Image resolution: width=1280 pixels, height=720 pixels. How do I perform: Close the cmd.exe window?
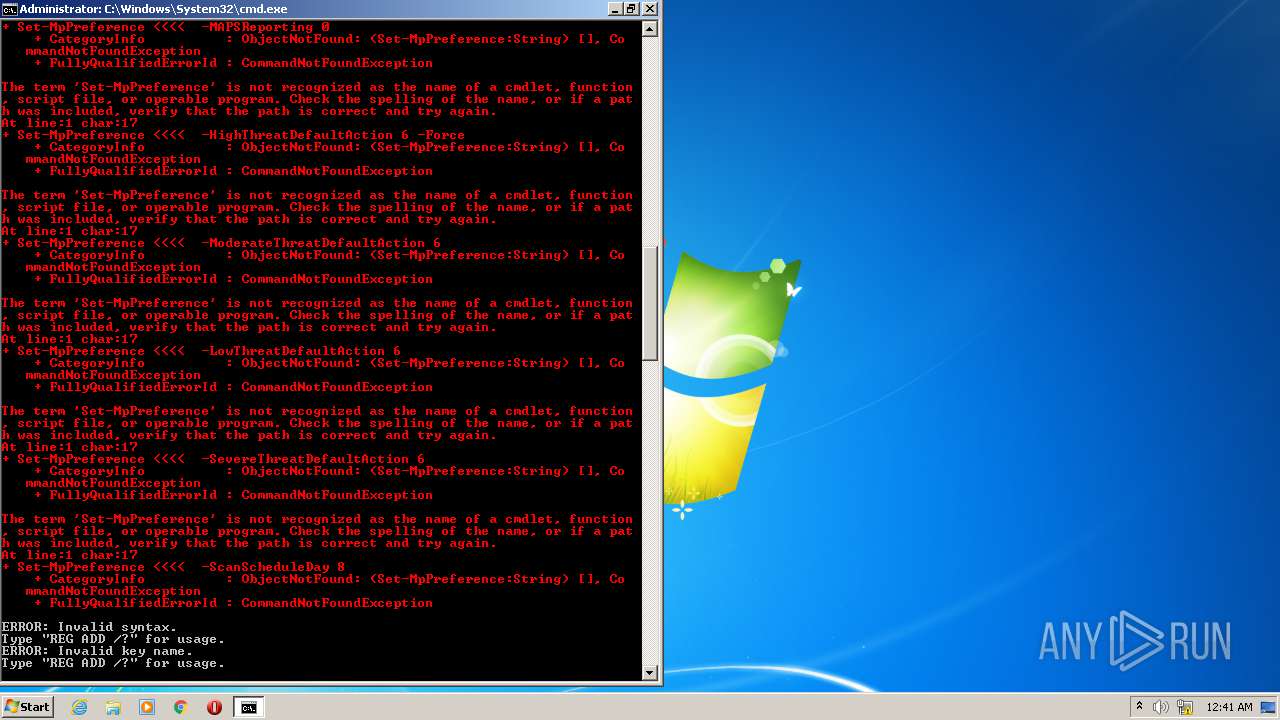(x=649, y=9)
